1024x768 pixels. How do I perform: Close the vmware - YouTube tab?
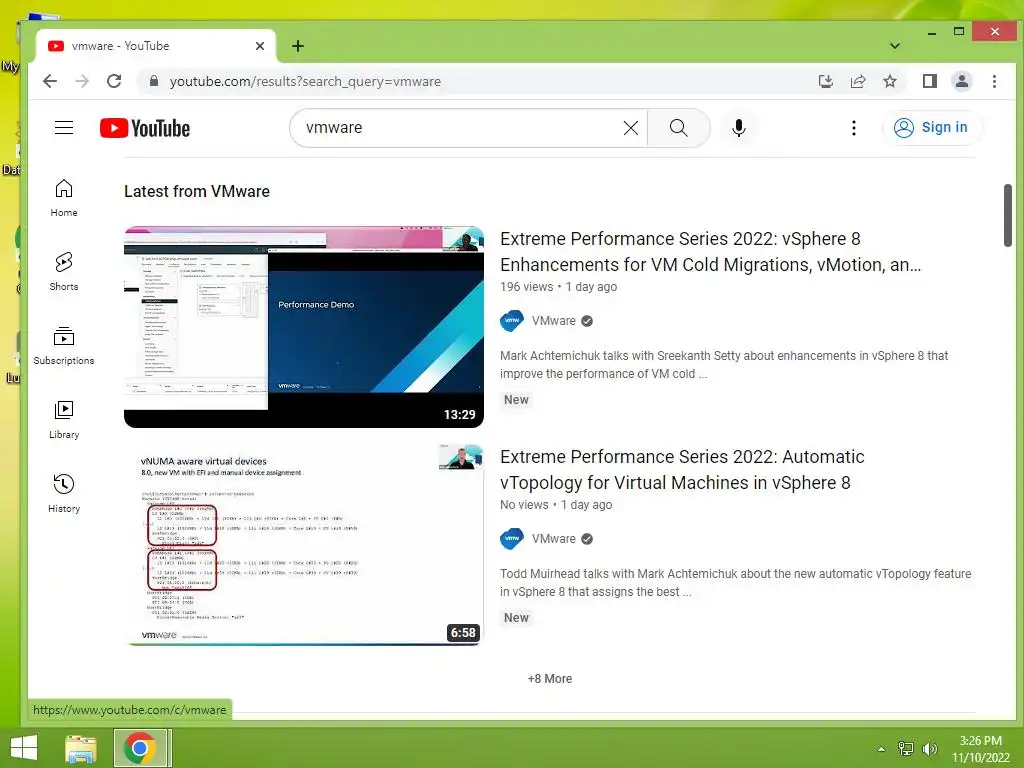click(260, 46)
